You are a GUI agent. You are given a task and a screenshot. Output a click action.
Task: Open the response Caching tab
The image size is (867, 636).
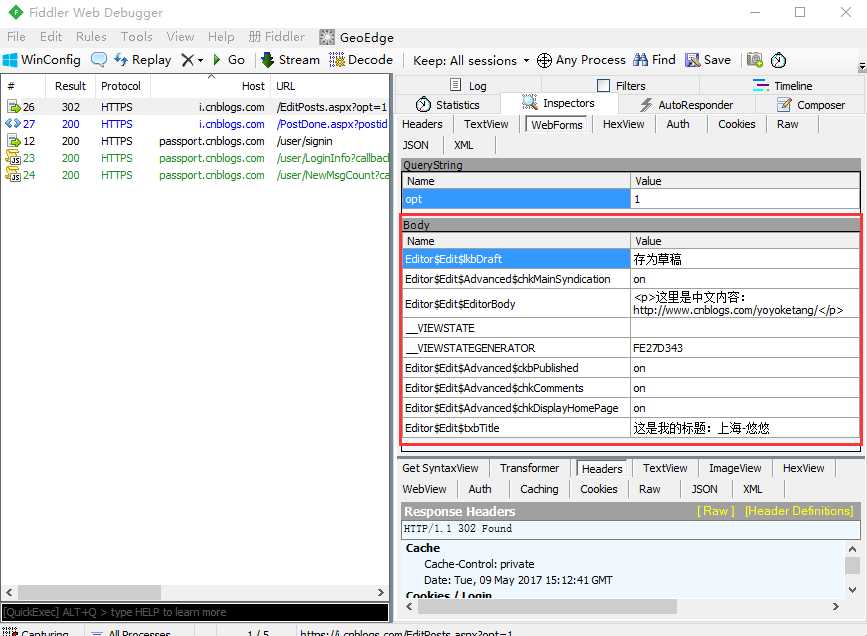point(539,489)
